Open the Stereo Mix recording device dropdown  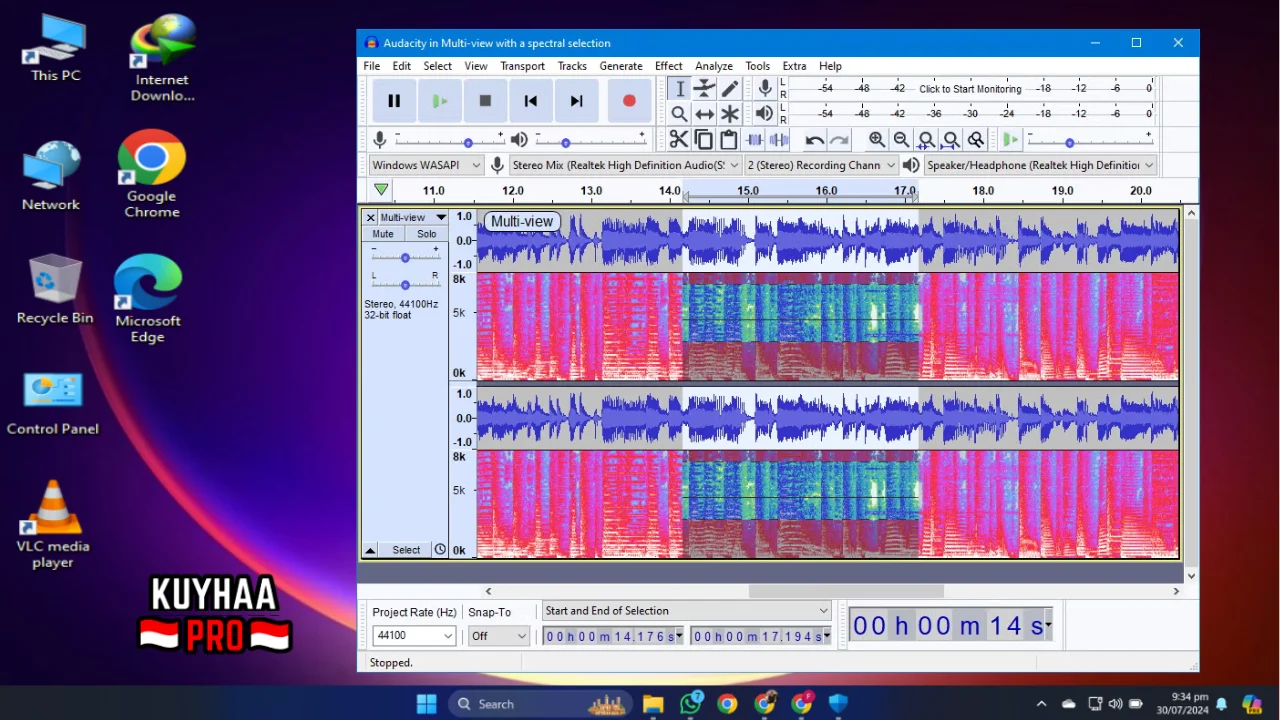pyautogui.click(x=626, y=165)
